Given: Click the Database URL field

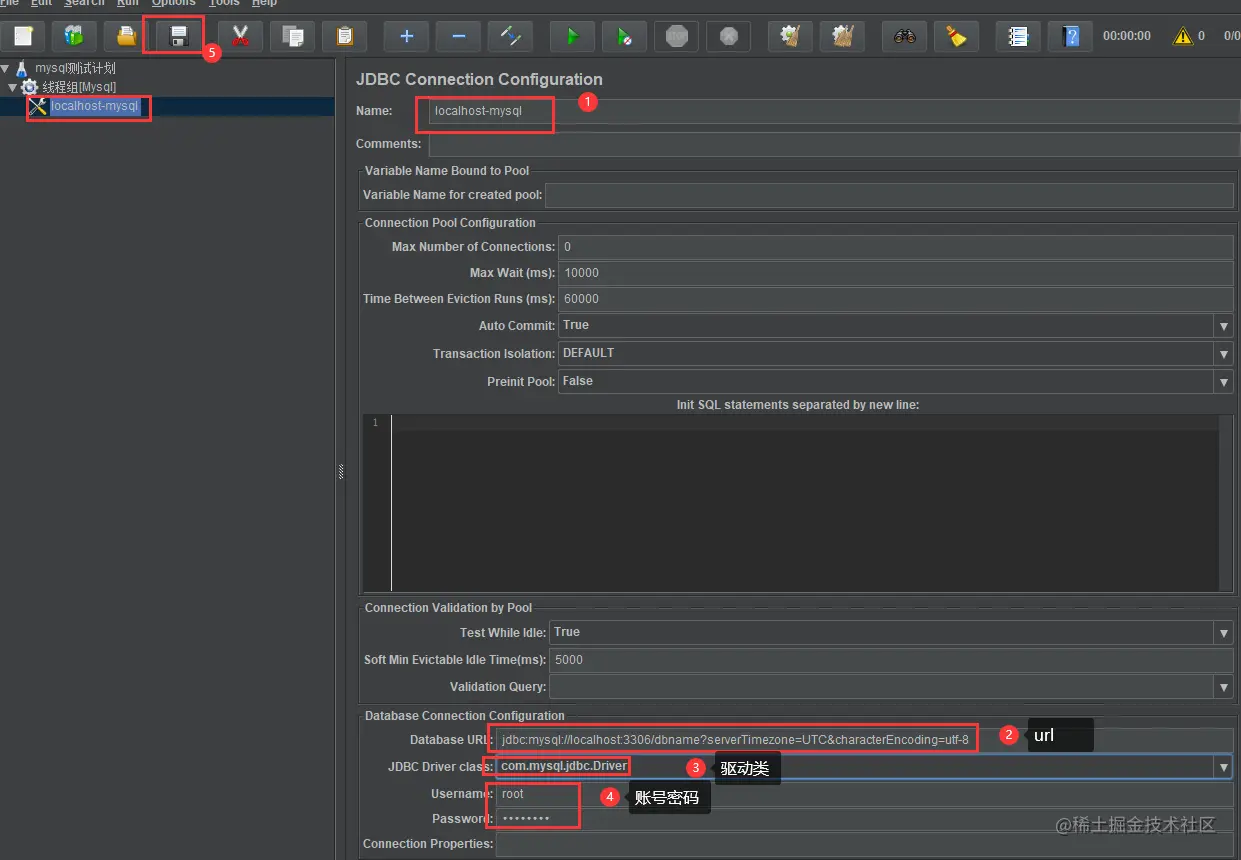Looking at the screenshot, I should (x=865, y=740).
